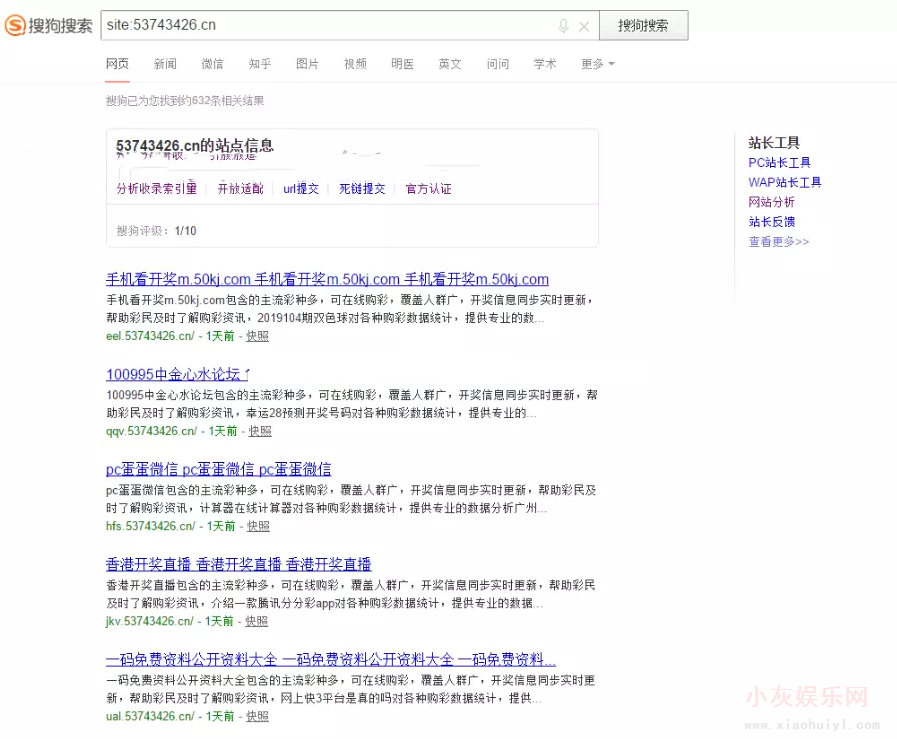Switch to the 视频 tab
This screenshot has height=739, width=897.
pos(355,63)
